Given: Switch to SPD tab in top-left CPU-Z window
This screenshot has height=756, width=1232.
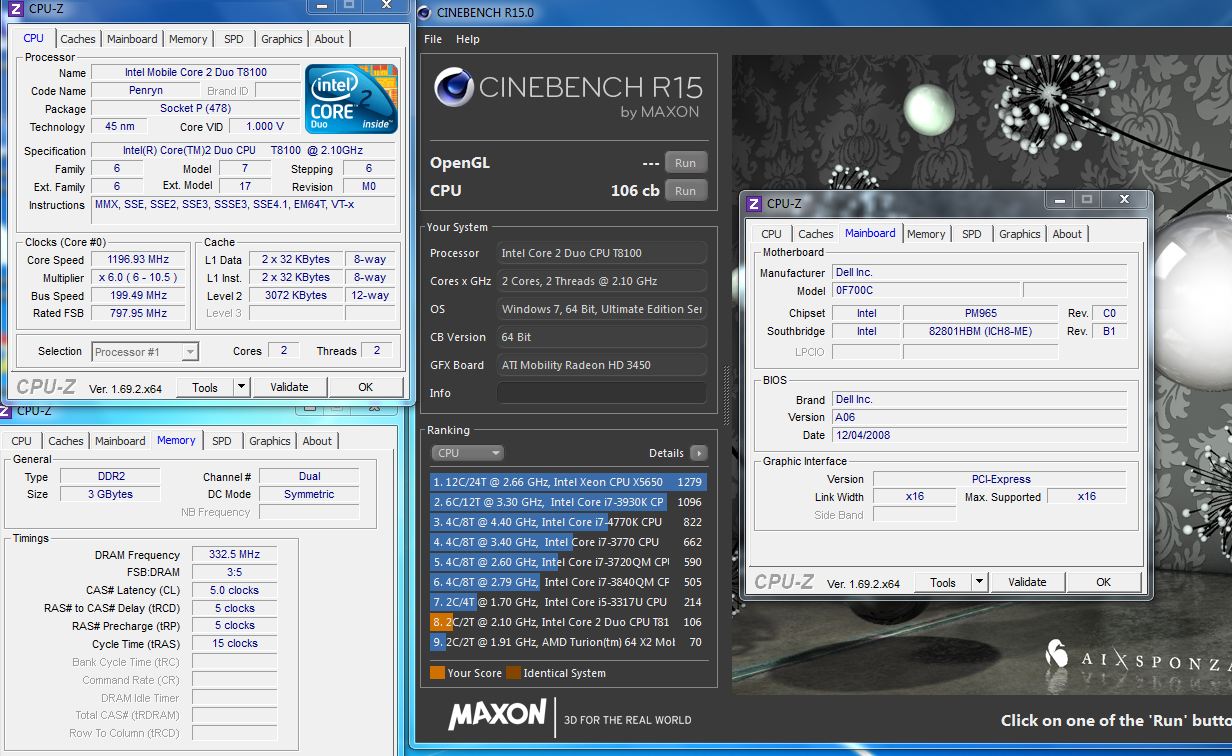Looking at the screenshot, I should click(233, 39).
